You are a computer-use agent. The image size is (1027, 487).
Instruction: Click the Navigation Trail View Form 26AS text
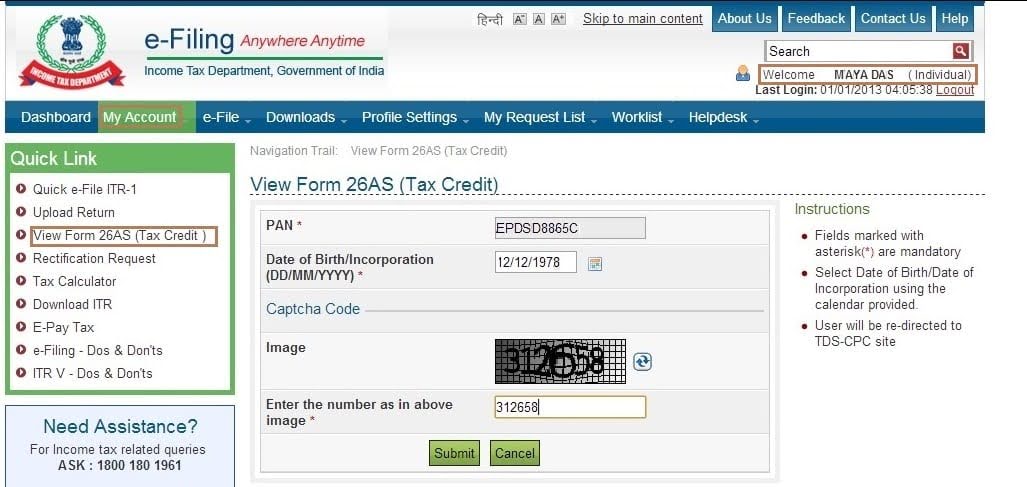(429, 151)
